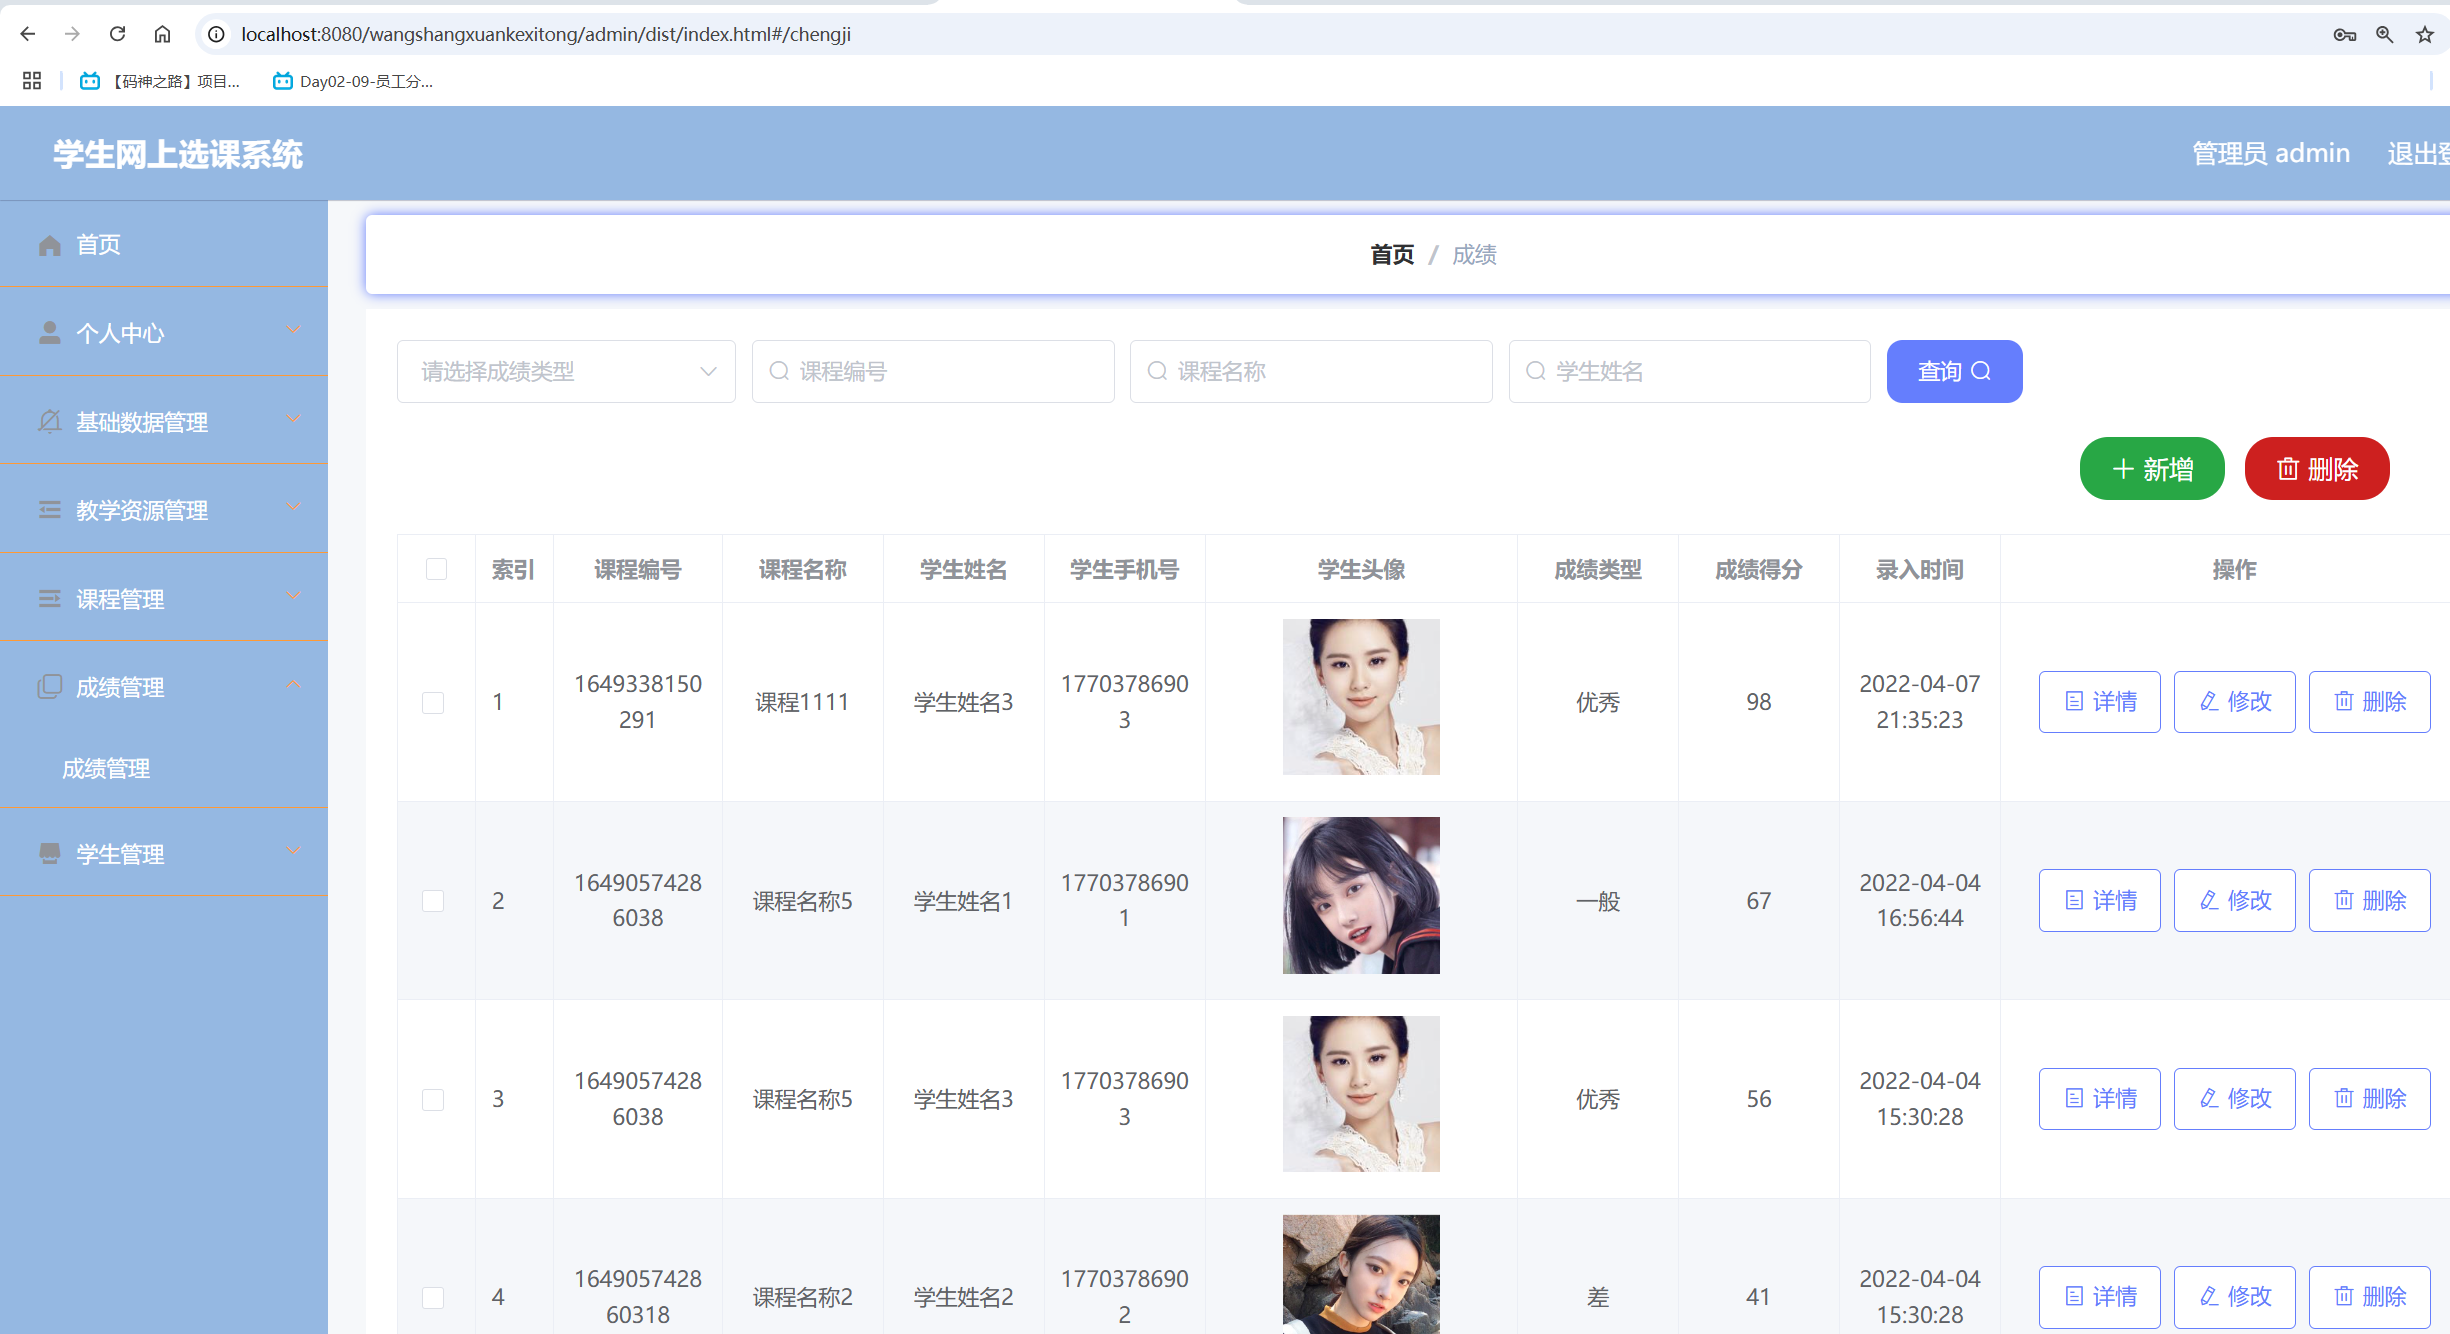Click 删除 for row 1 课程1111
2450x1334 pixels.
coord(2370,702)
